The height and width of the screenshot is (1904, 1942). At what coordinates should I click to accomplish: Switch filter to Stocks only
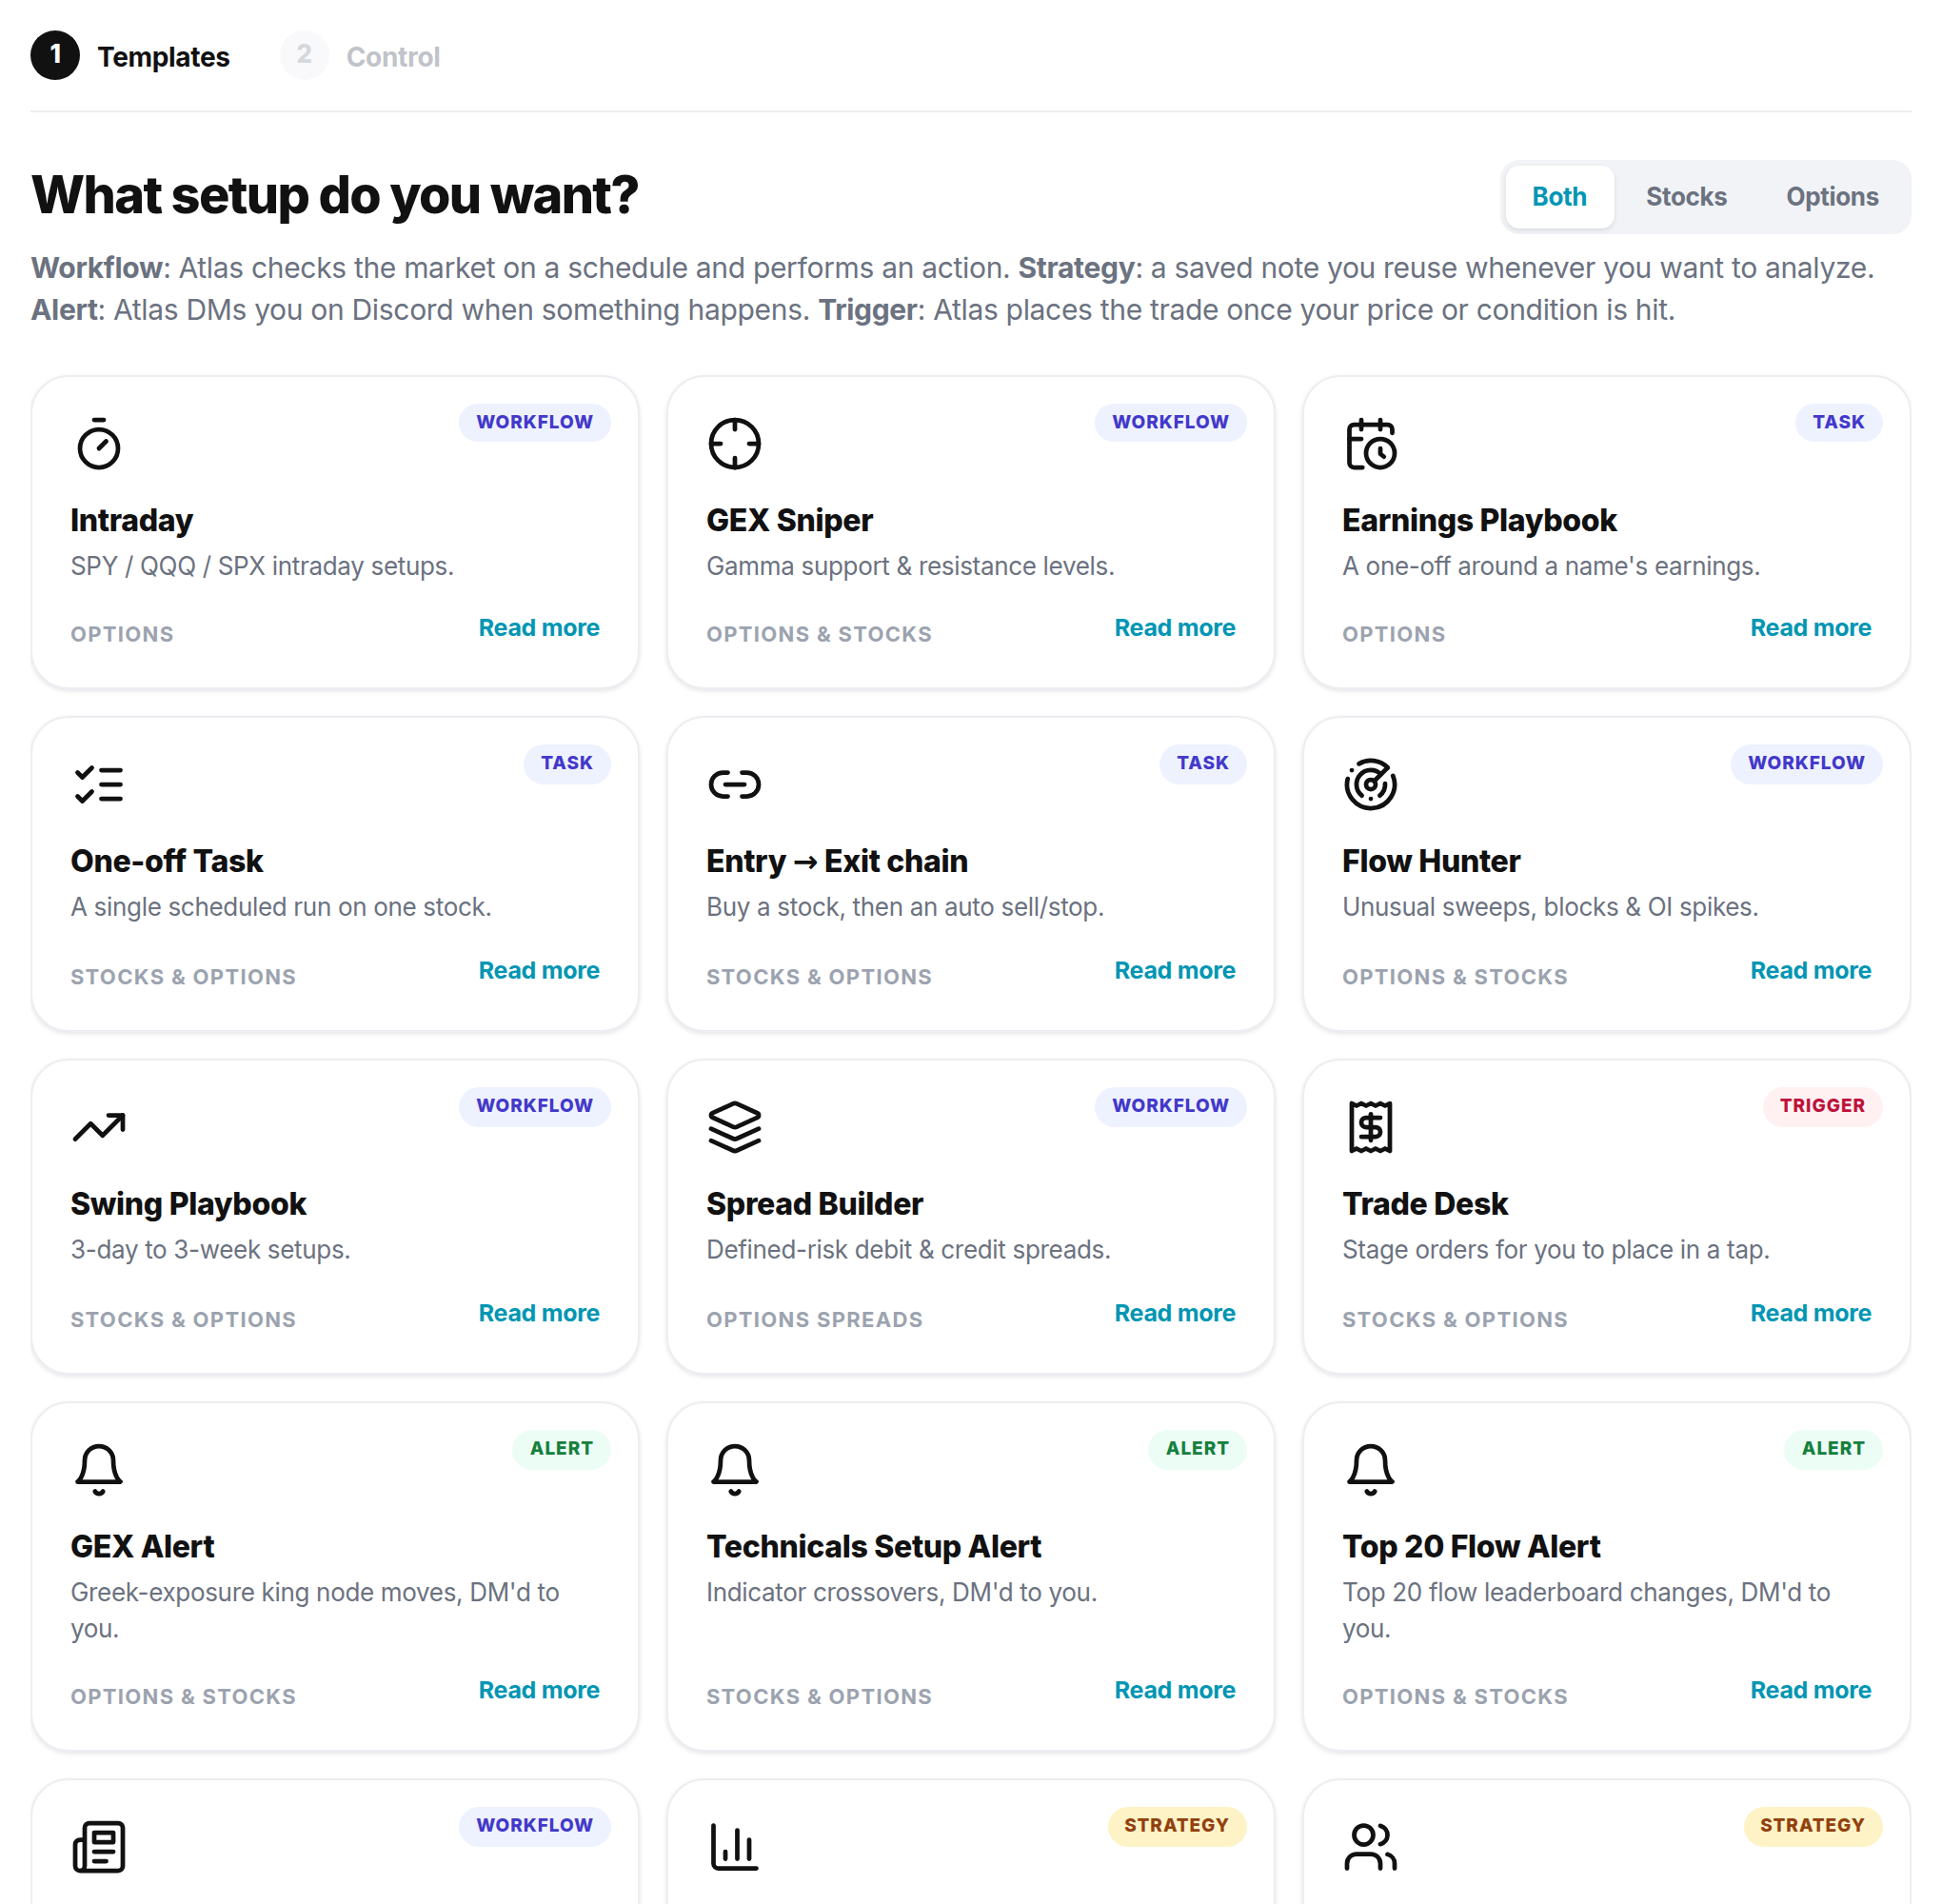click(1685, 197)
